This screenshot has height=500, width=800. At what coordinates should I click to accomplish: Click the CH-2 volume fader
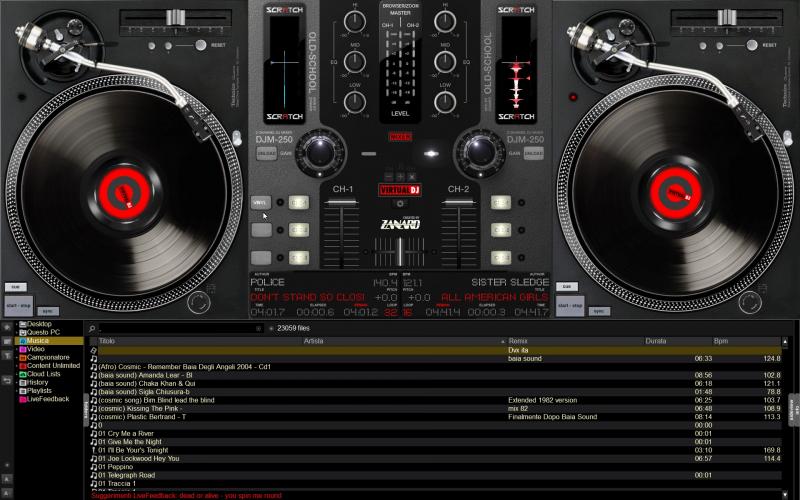tap(459, 203)
